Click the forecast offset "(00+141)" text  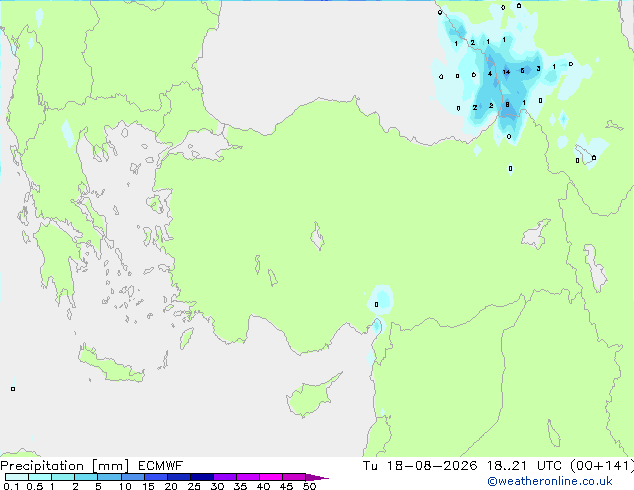coord(602,466)
